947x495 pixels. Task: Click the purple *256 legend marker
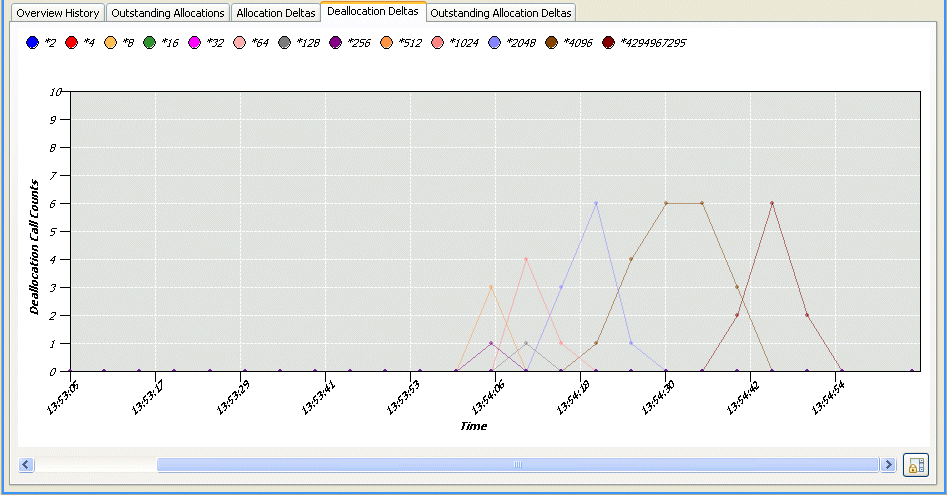(x=335, y=43)
